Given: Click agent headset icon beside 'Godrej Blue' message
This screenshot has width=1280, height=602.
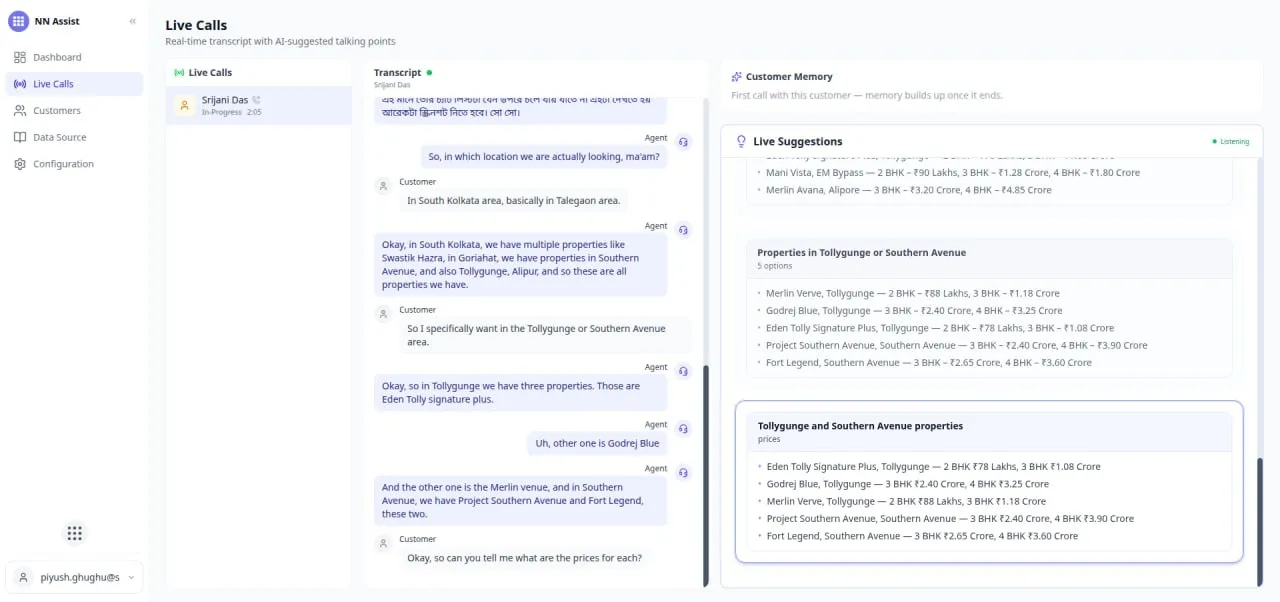Looking at the screenshot, I should click(683, 429).
